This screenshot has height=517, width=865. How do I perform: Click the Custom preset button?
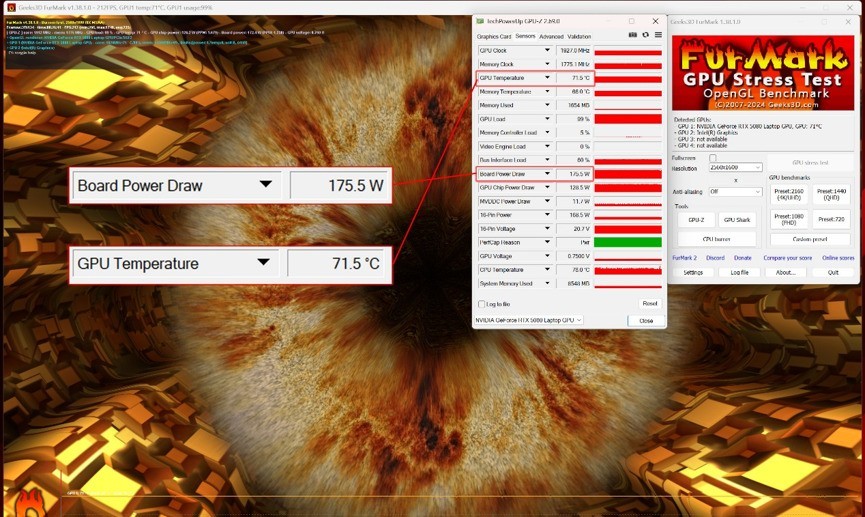(x=810, y=239)
